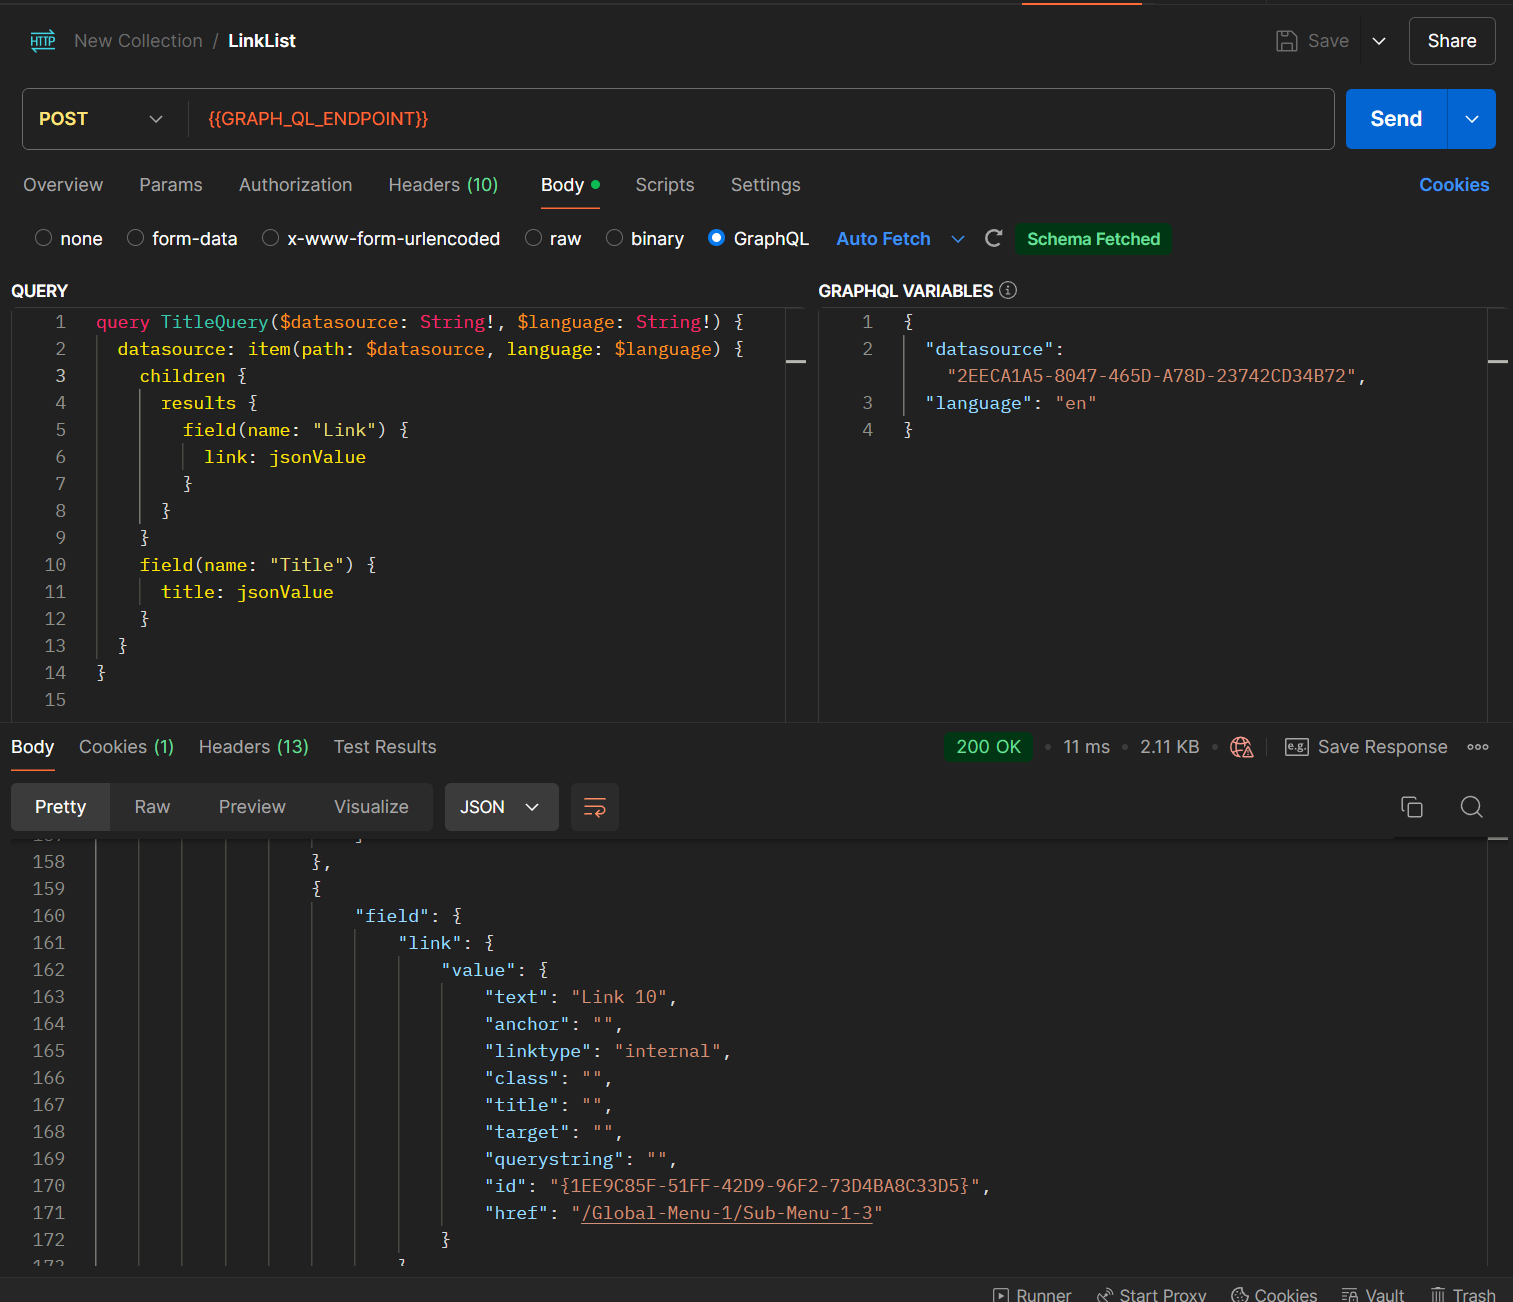Image resolution: width=1513 pixels, height=1302 pixels.
Task: Switch to Pretty response view
Action: [60, 807]
